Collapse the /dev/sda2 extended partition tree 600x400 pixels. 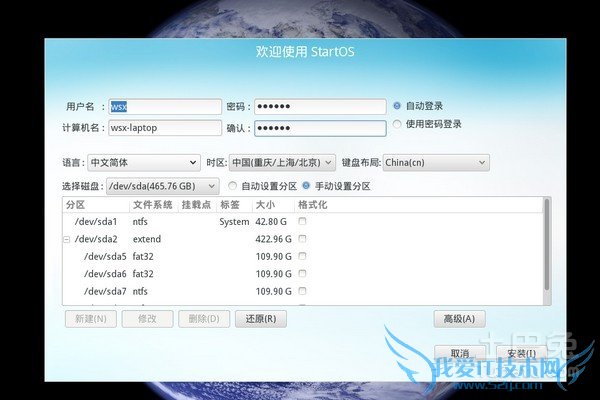pyautogui.click(x=67, y=240)
